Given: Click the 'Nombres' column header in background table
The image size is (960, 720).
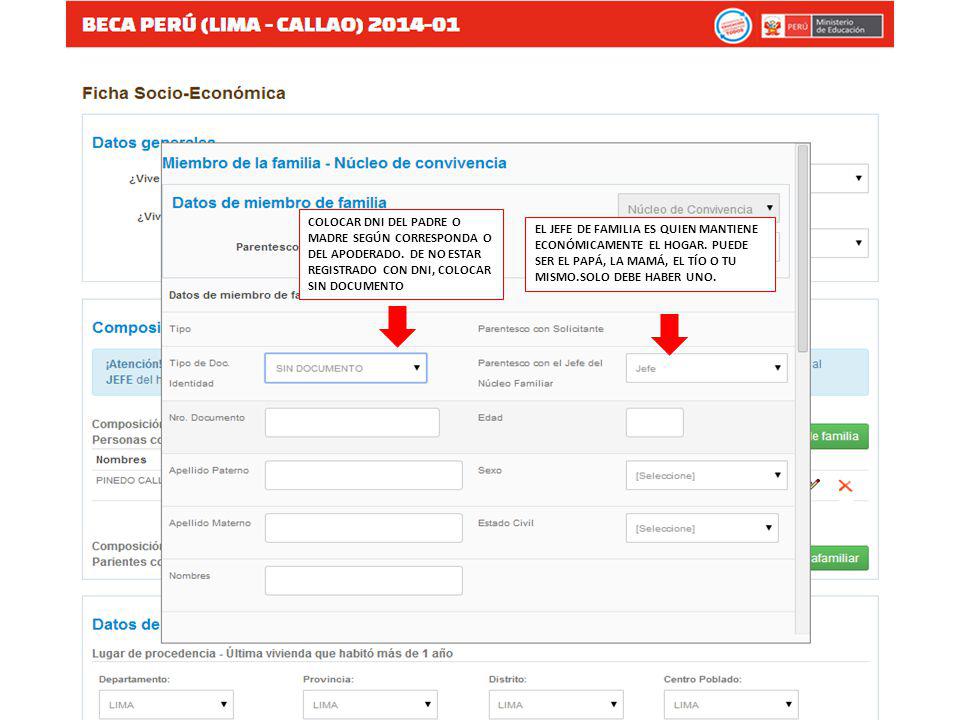Looking at the screenshot, I should point(121,460).
